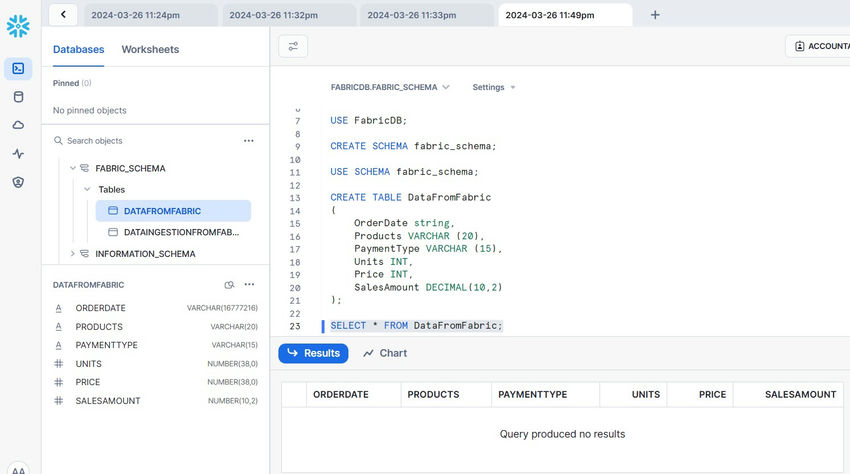The width and height of the screenshot is (850, 474).
Task: Open the Worksheets sidebar icon
Action: pos(18,68)
